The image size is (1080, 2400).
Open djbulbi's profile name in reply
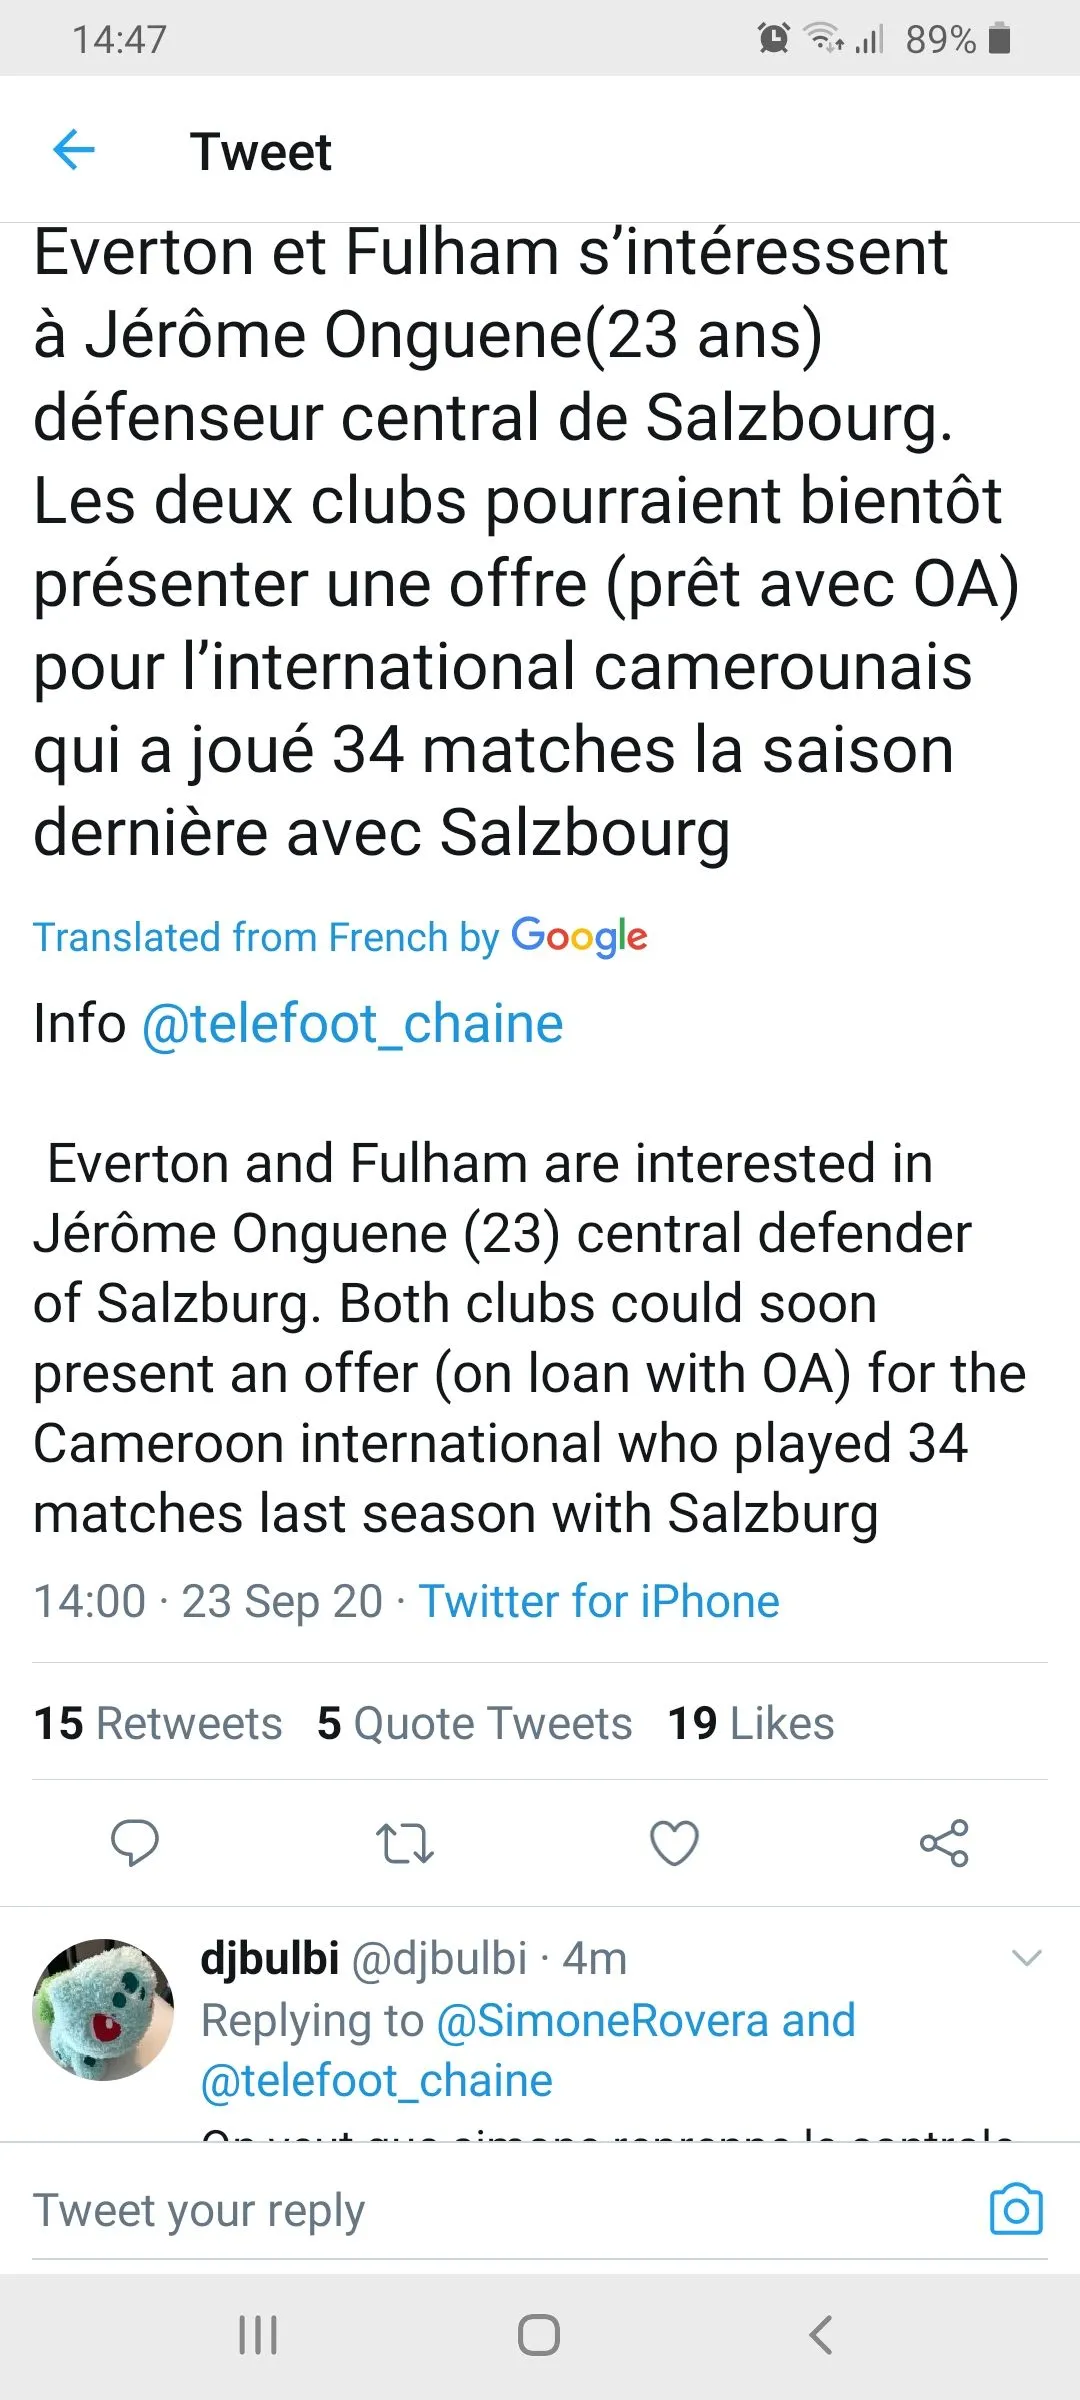coord(270,1958)
